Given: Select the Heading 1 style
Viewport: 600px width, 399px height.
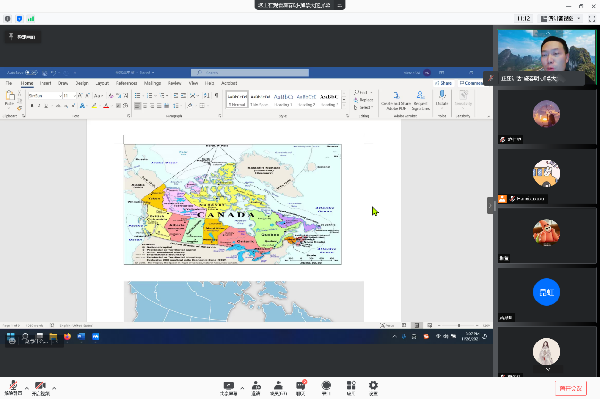Looking at the screenshot, I should [283, 99].
